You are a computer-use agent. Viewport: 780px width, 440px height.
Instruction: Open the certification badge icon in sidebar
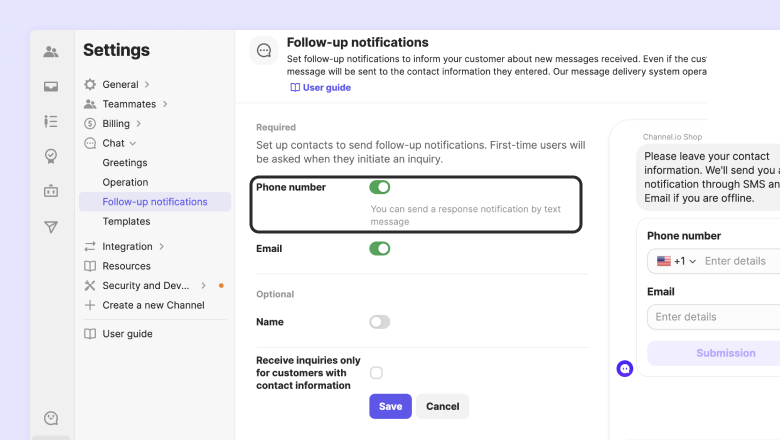51,156
